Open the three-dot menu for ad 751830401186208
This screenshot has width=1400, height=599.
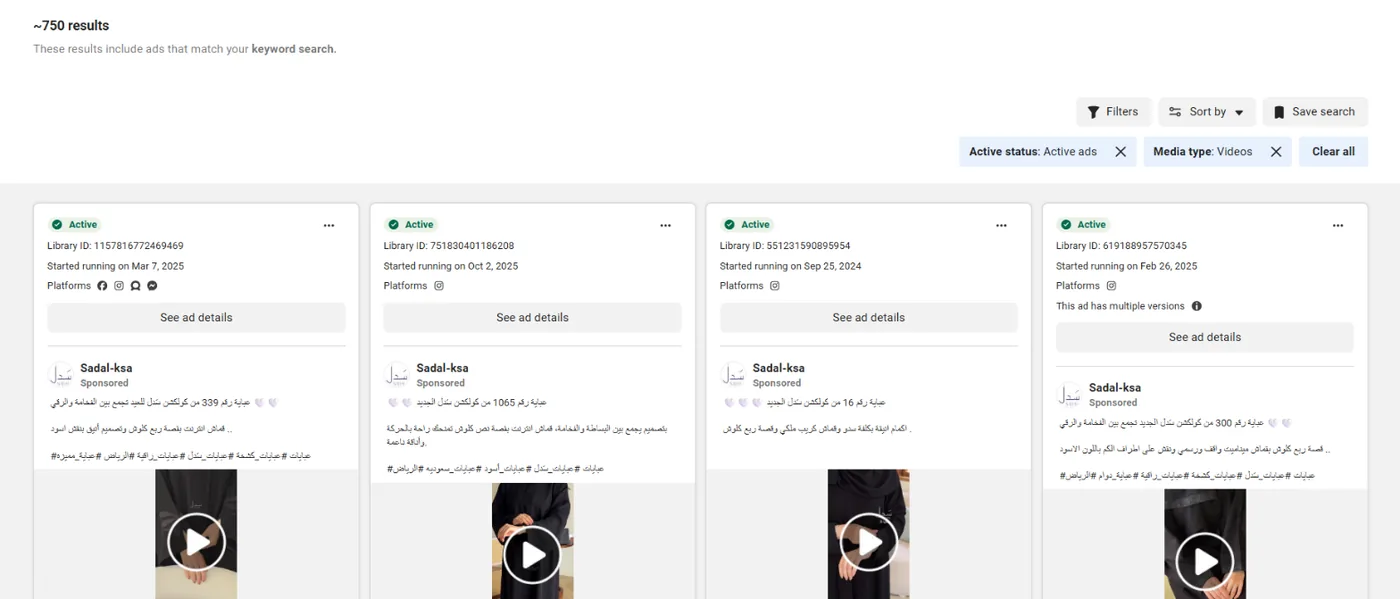coord(665,226)
